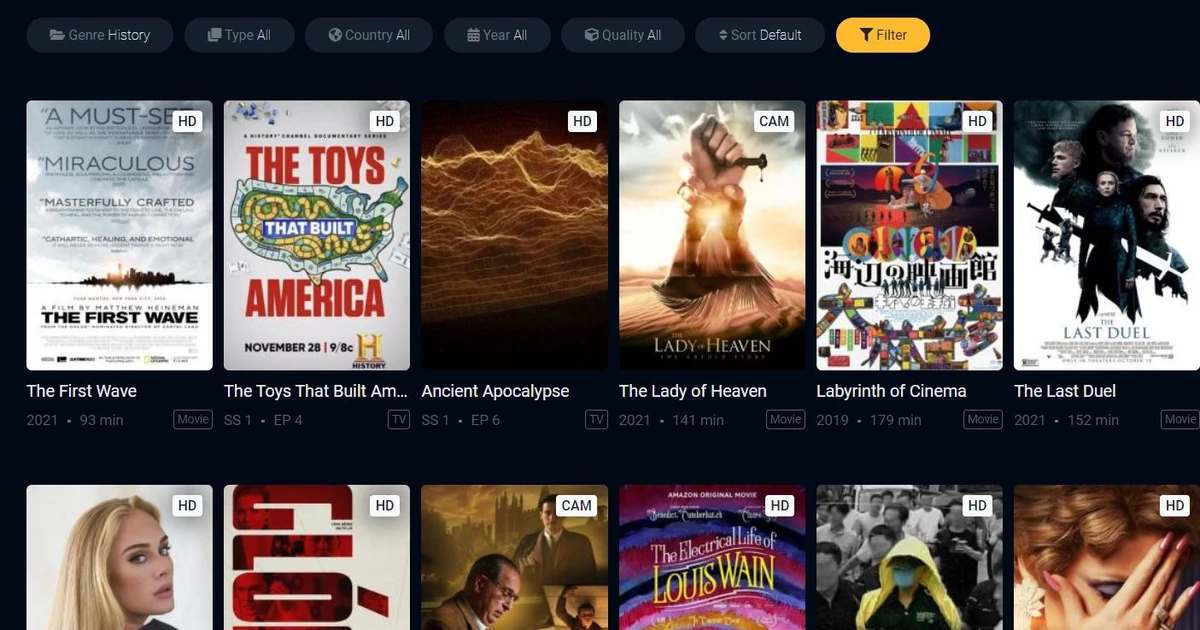Click the funnel icon in the Filter button
Screen dimensions: 1200x630
click(866, 35)
